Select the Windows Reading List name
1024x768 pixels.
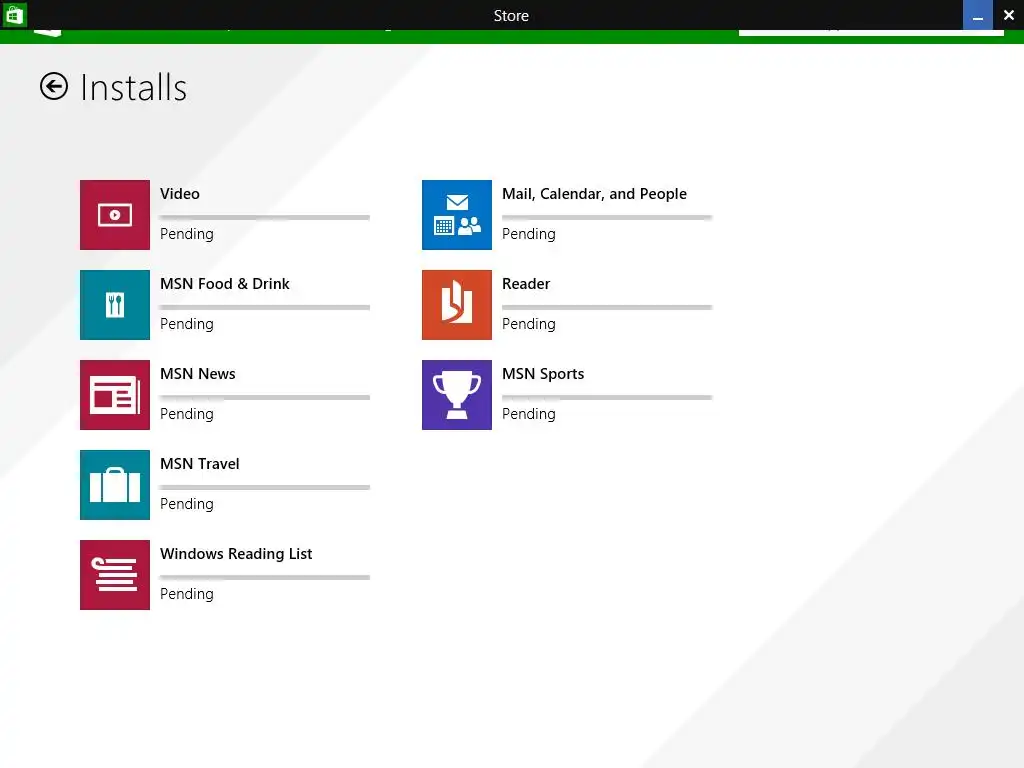(x=236, y=554)
